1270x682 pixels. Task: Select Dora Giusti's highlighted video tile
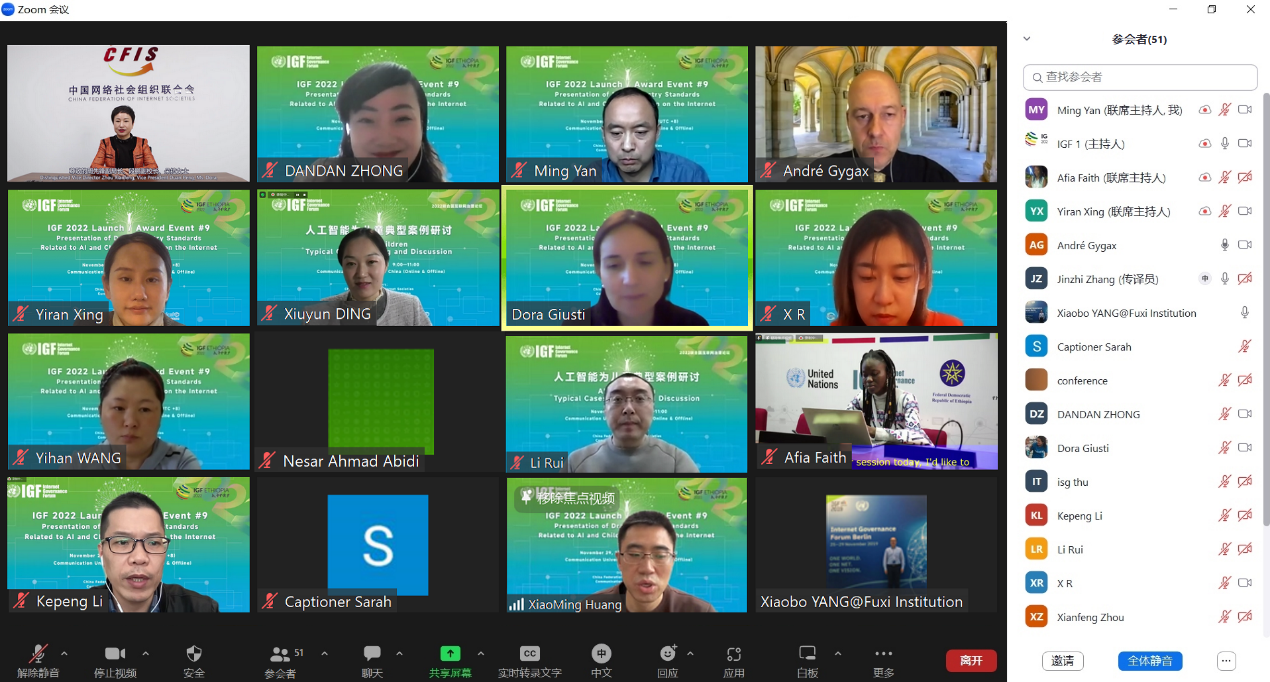pos(626,257)
